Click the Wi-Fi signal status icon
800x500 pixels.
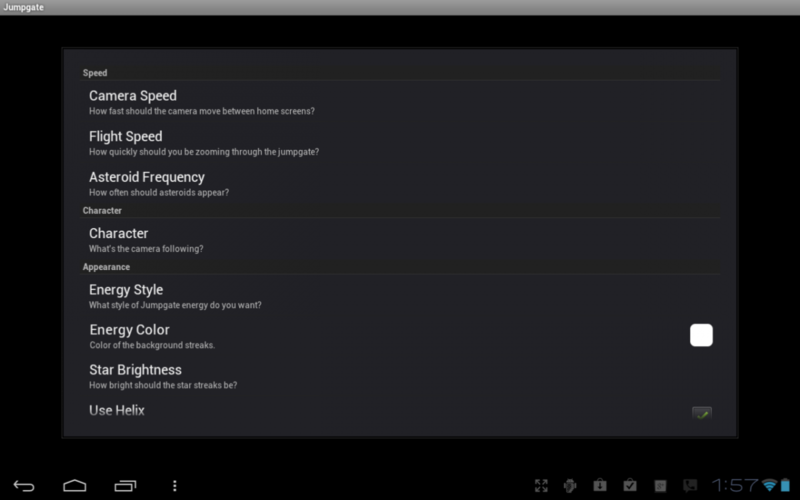[769, 485]
